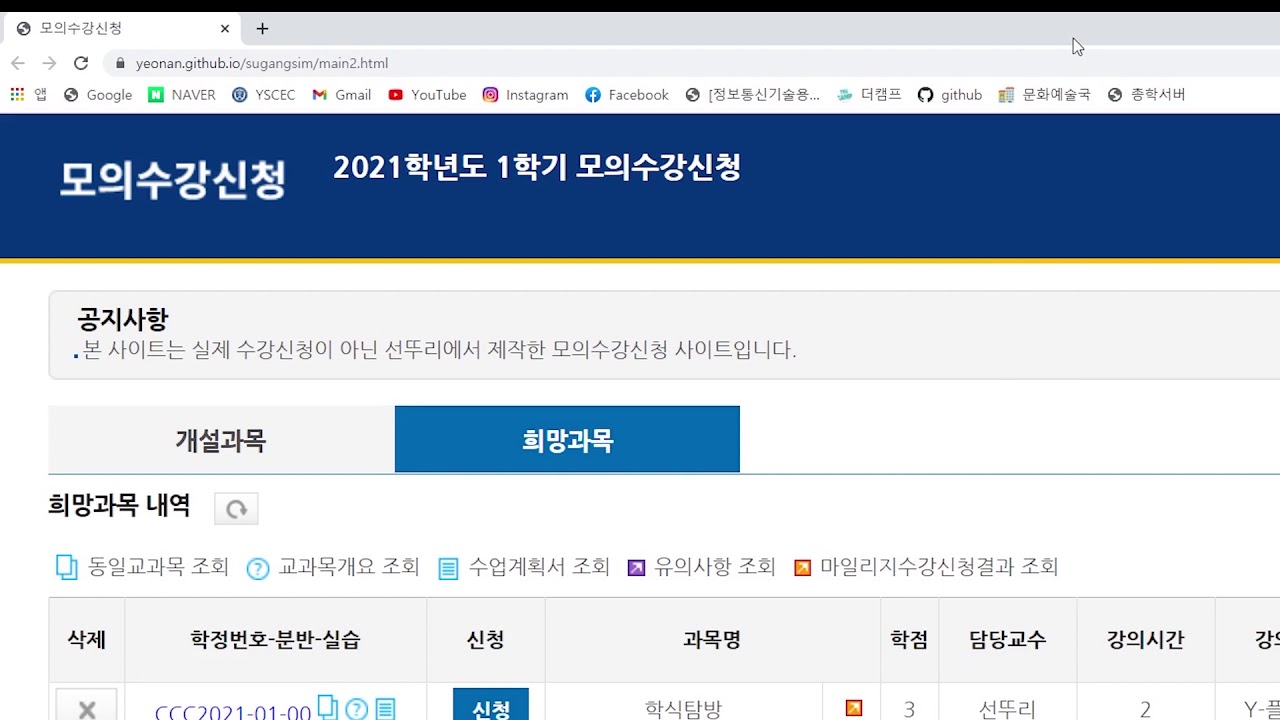Open the Instagram bookmark
This screenshot has height=720, width=1280.
click(x=525, y=95)
